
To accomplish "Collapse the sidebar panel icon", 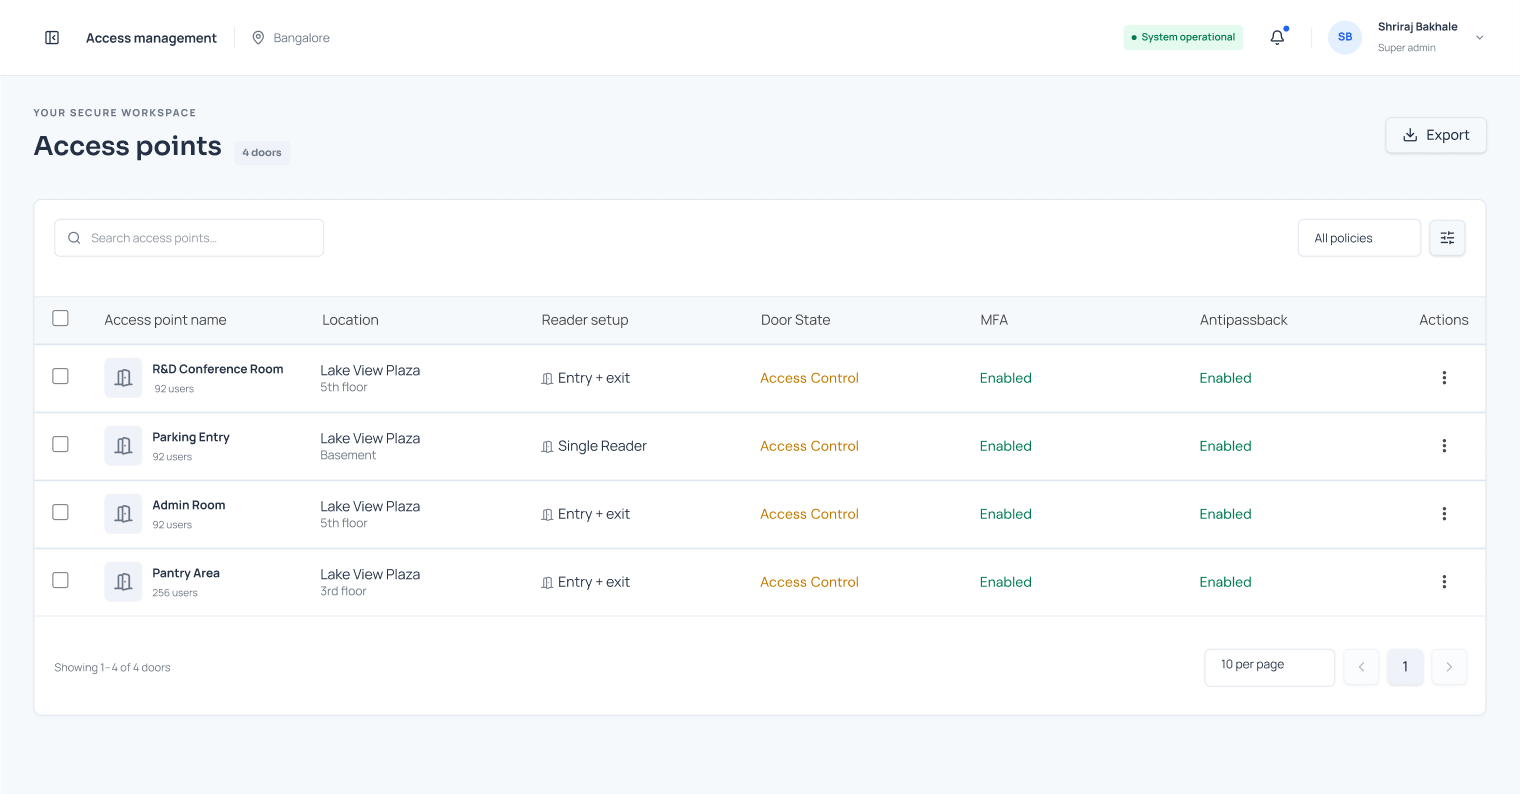I will [x=52, y=38].
